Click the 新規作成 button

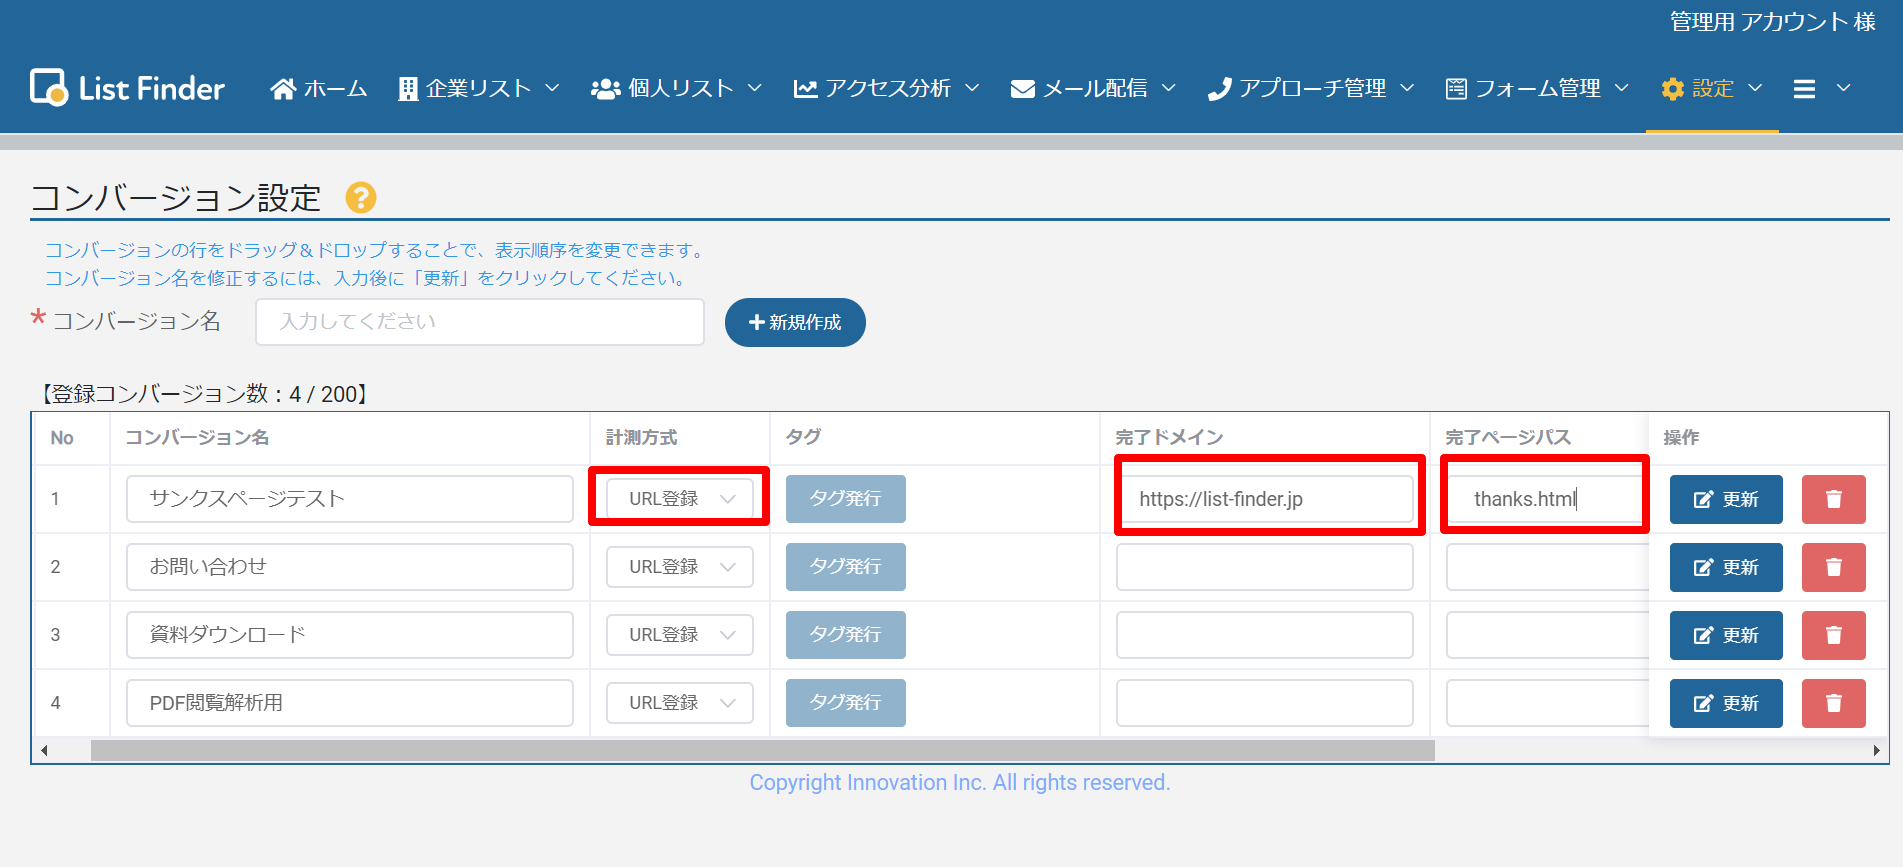[x=795, y=322]
